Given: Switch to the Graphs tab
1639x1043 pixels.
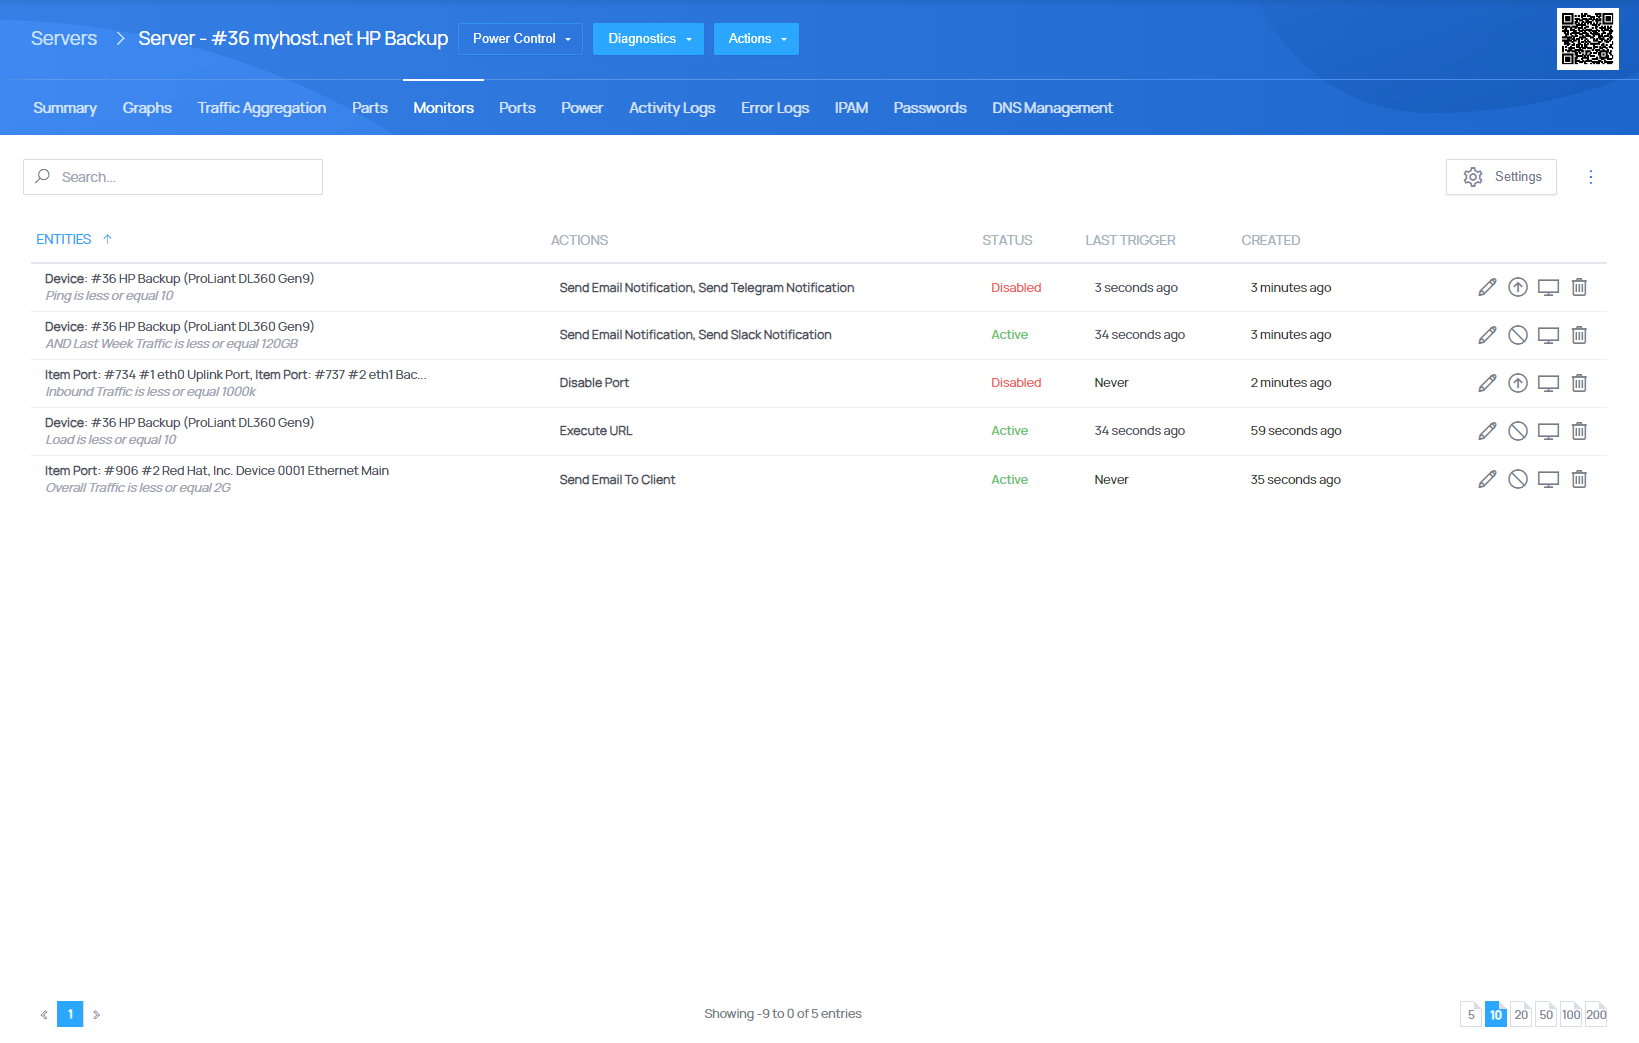Looking at the screenshot, I should coord(147,108).
